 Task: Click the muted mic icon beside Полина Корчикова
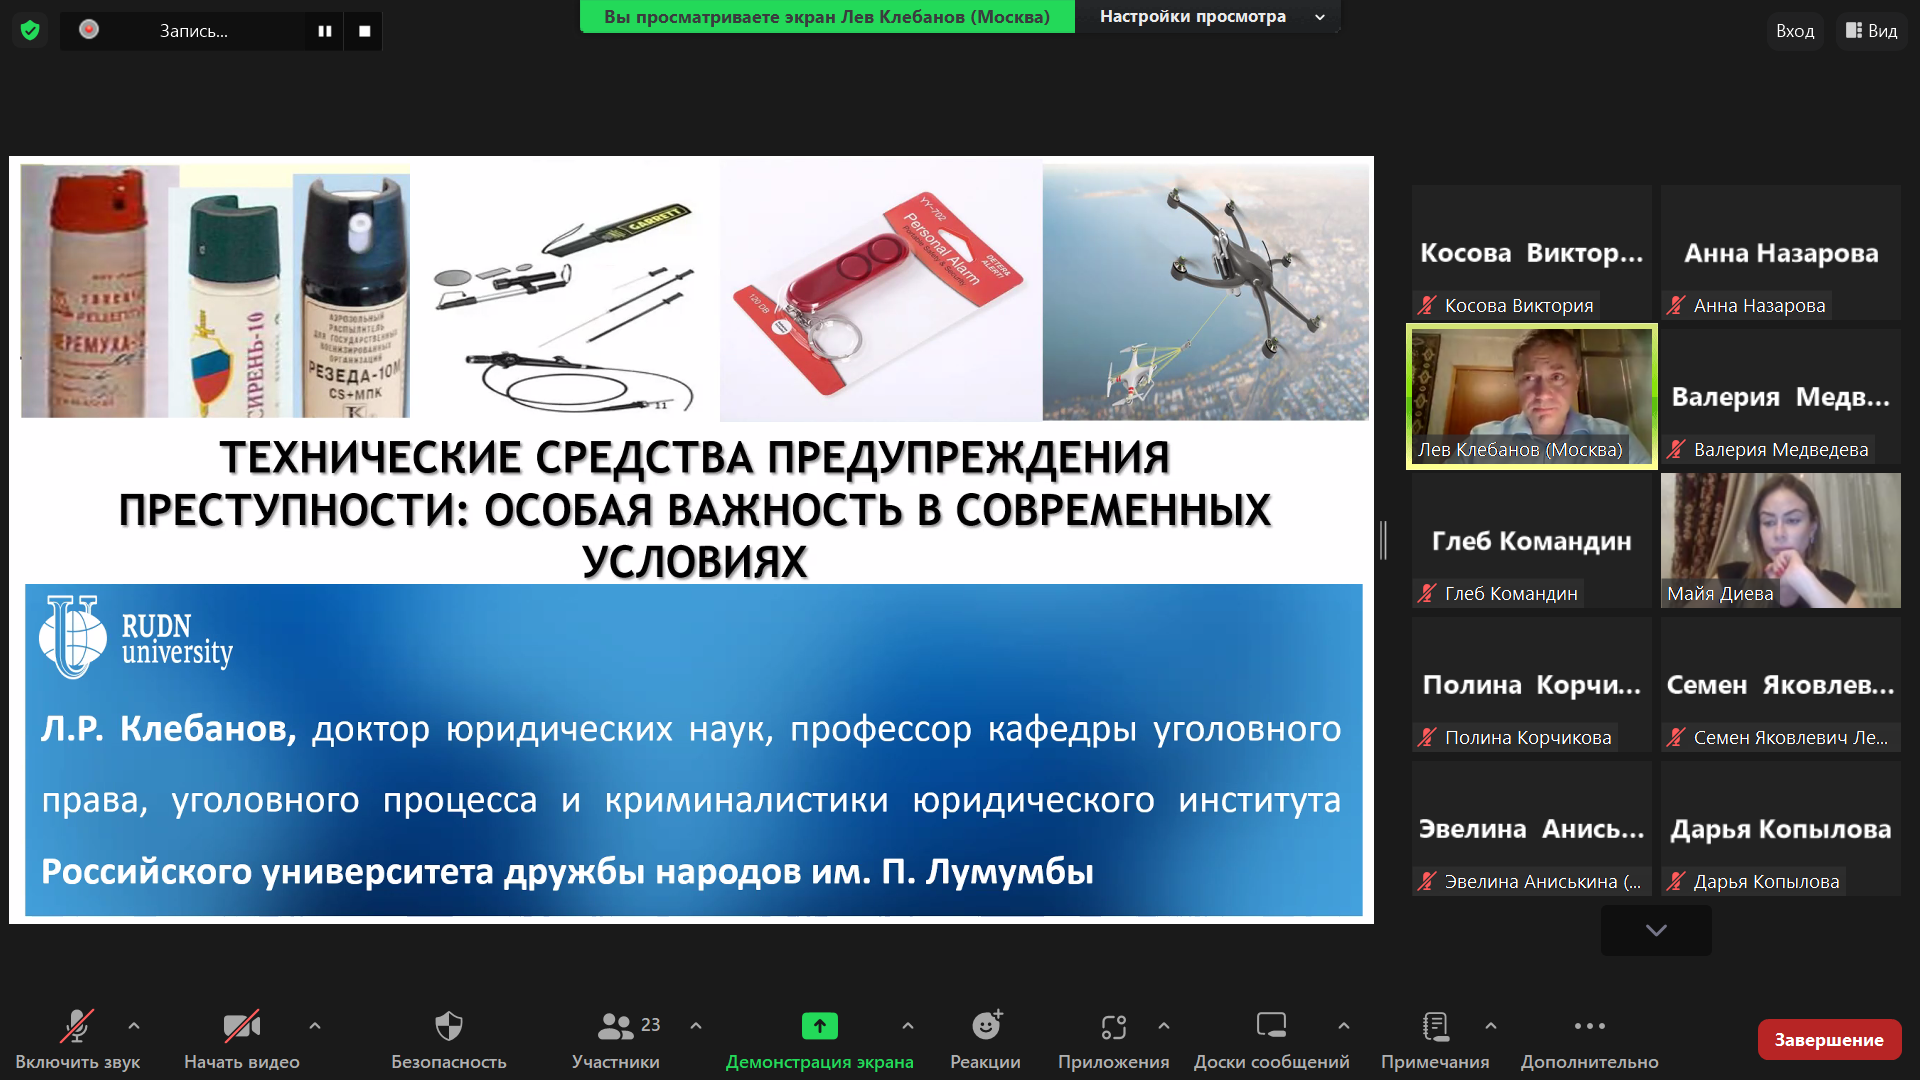[1427, 738]
